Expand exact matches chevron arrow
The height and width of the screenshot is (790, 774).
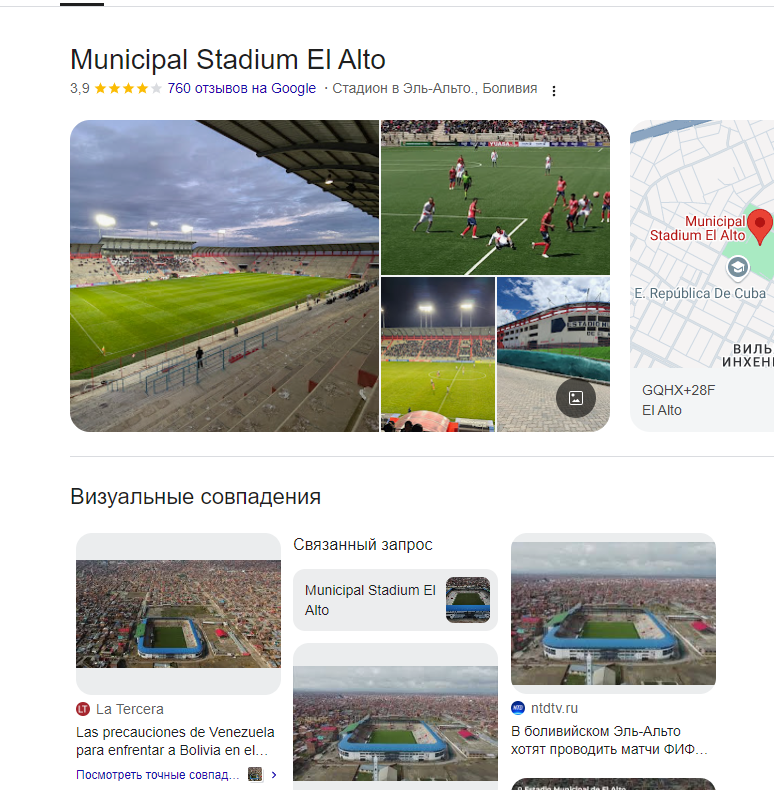pos(274,774)
